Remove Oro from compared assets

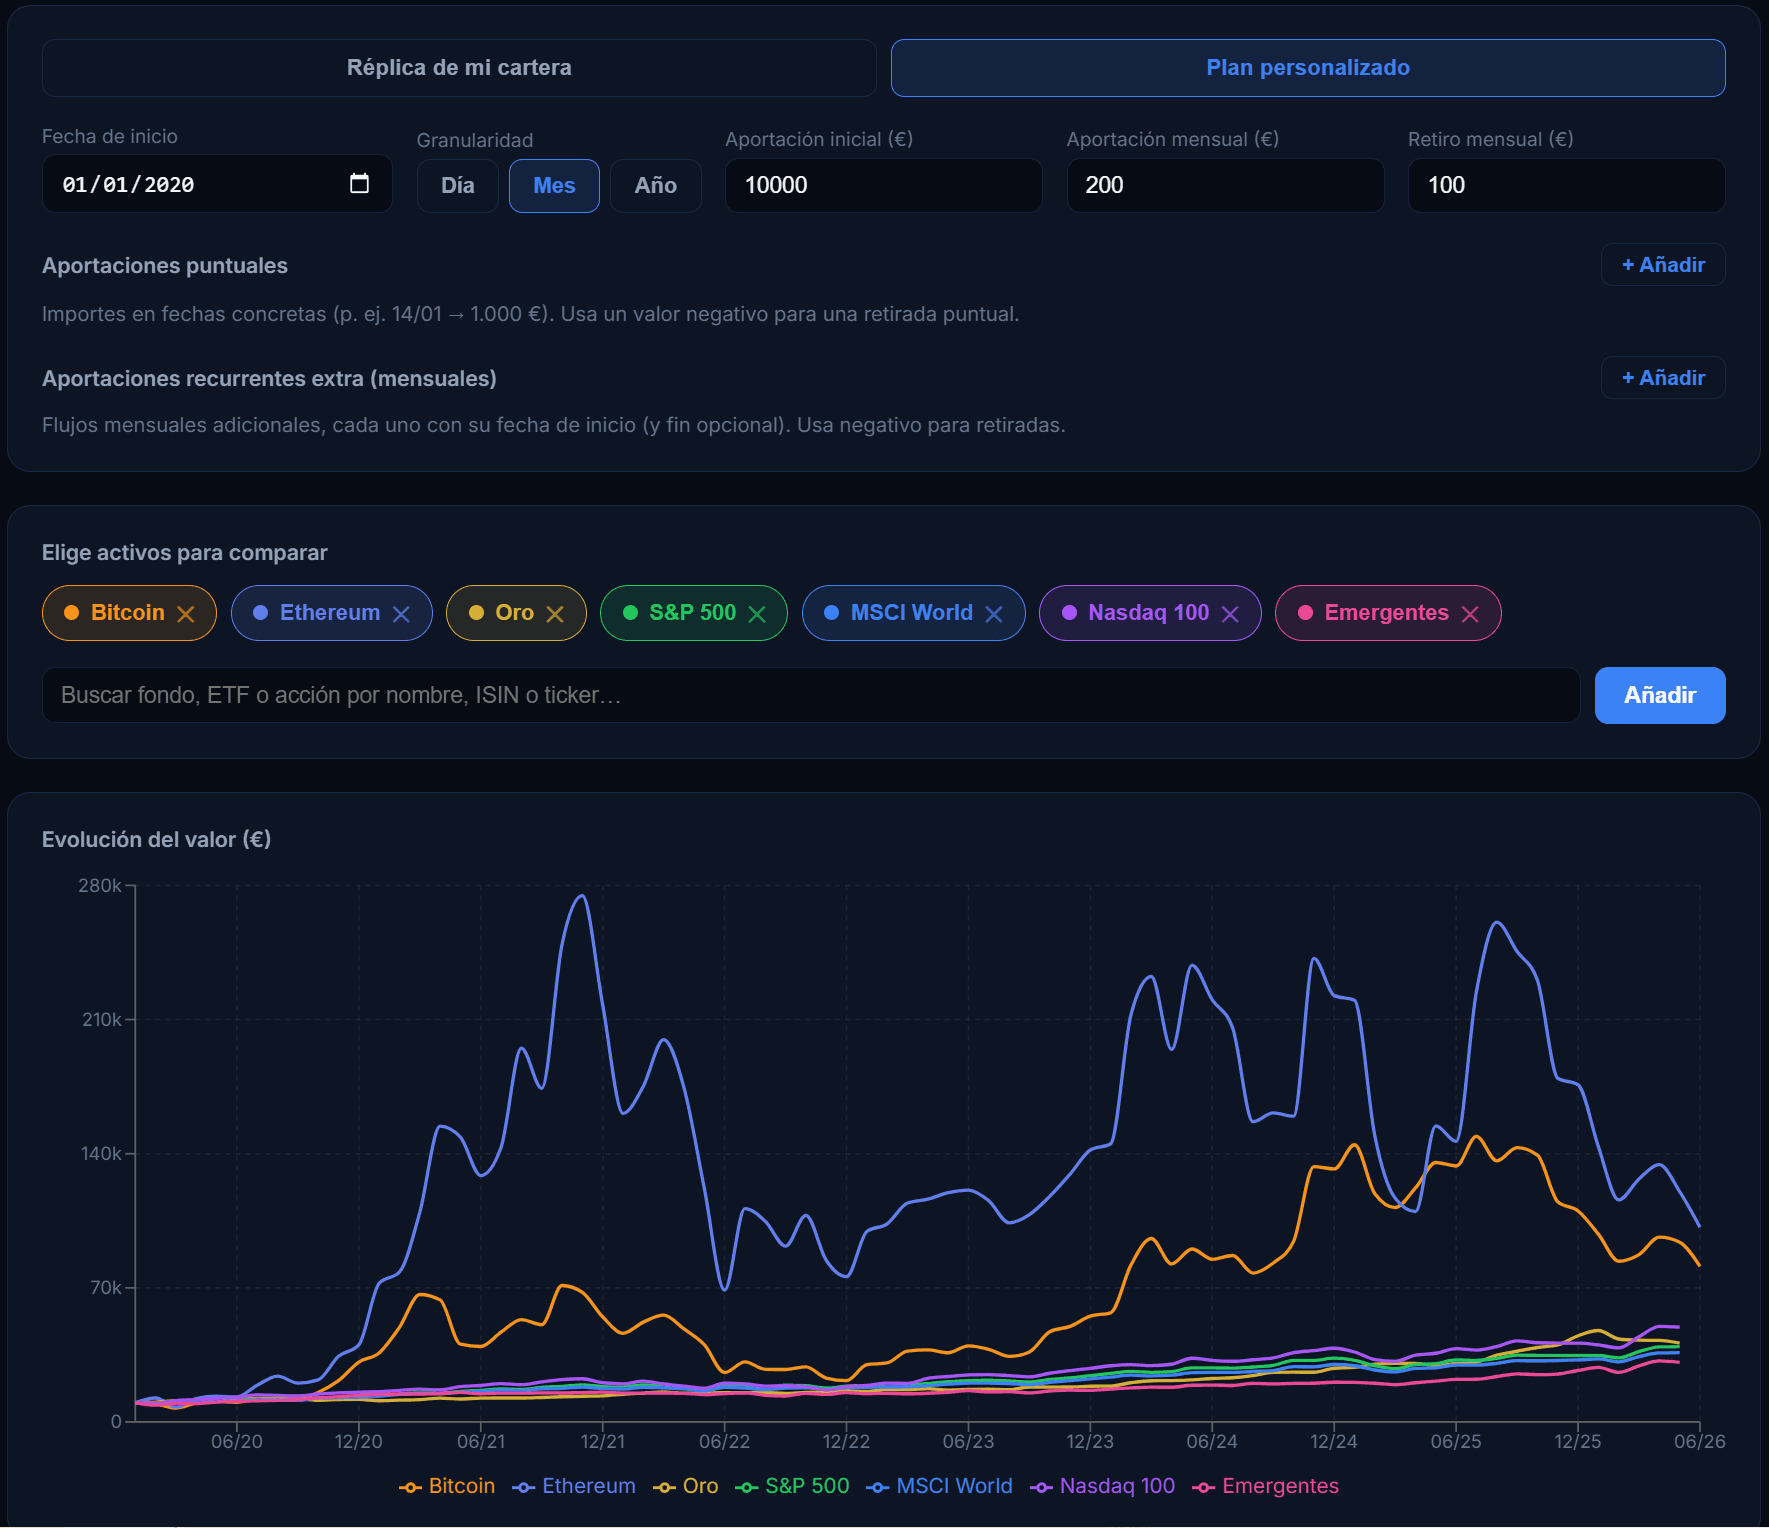tap(555, 614)
